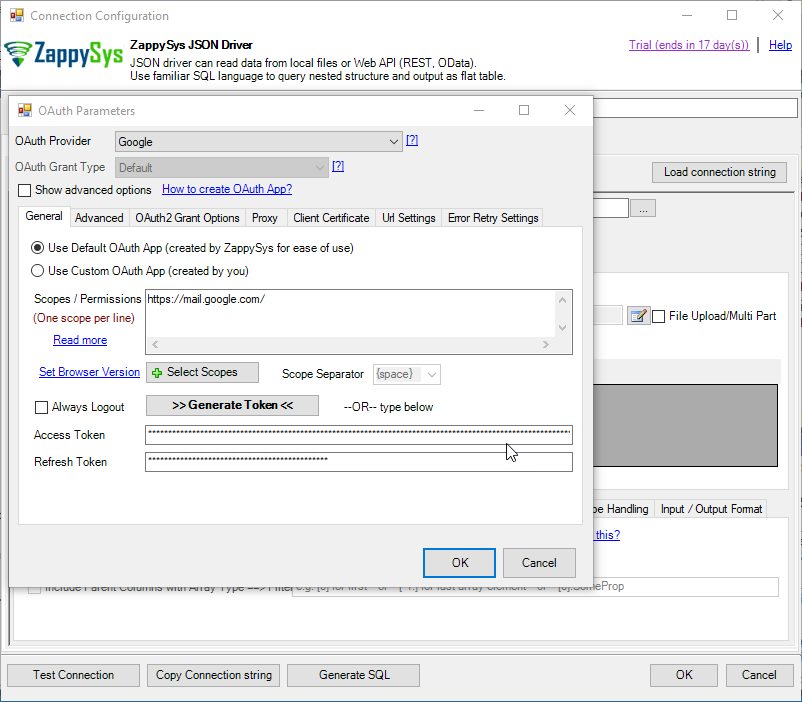Check the Always Logout checkbox
Screen dimensions: 802x702
pos(41,407)
